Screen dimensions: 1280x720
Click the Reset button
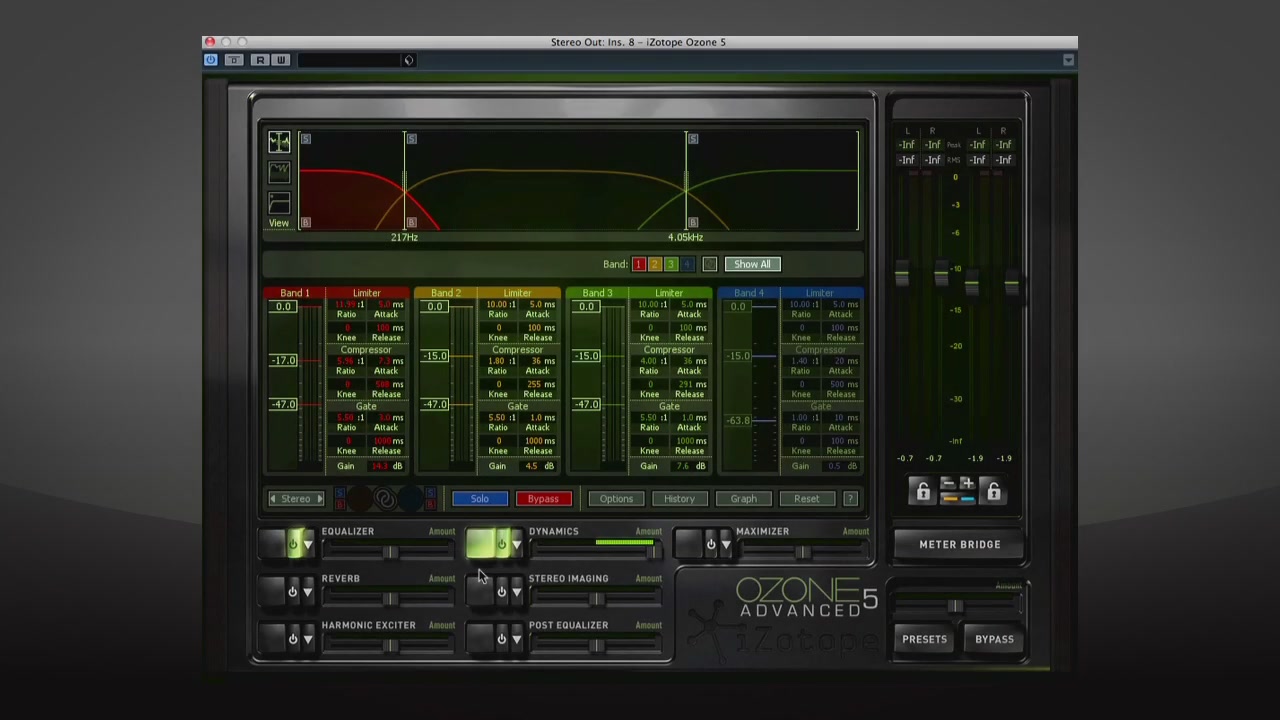[x=806, y=498]
